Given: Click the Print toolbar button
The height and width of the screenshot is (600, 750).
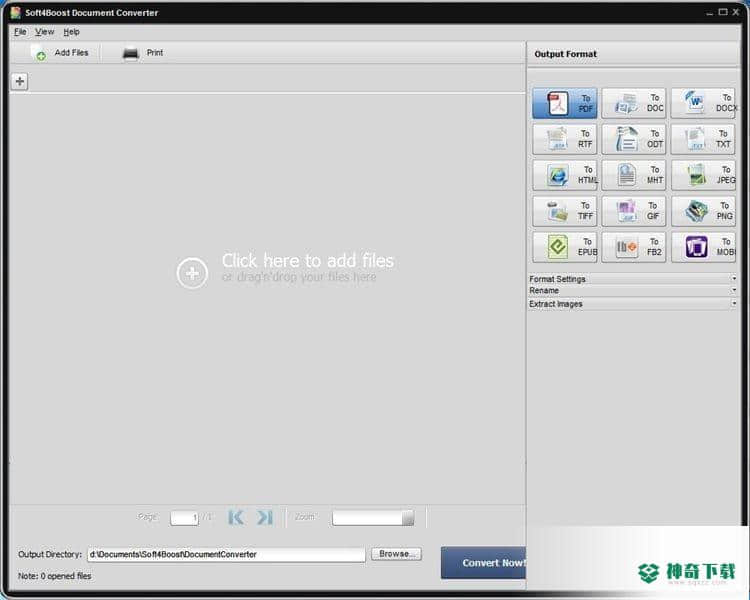Looking at the screenshot, I should coord(143,53).
